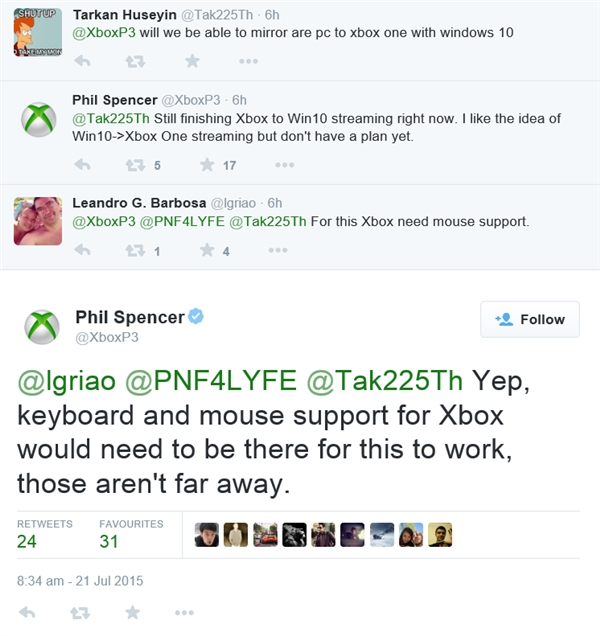The height and width of the screenshot is (636, 600).
Task: Open more options on Tarkan Huseyin's tweet
Action: pyautogui.click(x=248, y=61)
